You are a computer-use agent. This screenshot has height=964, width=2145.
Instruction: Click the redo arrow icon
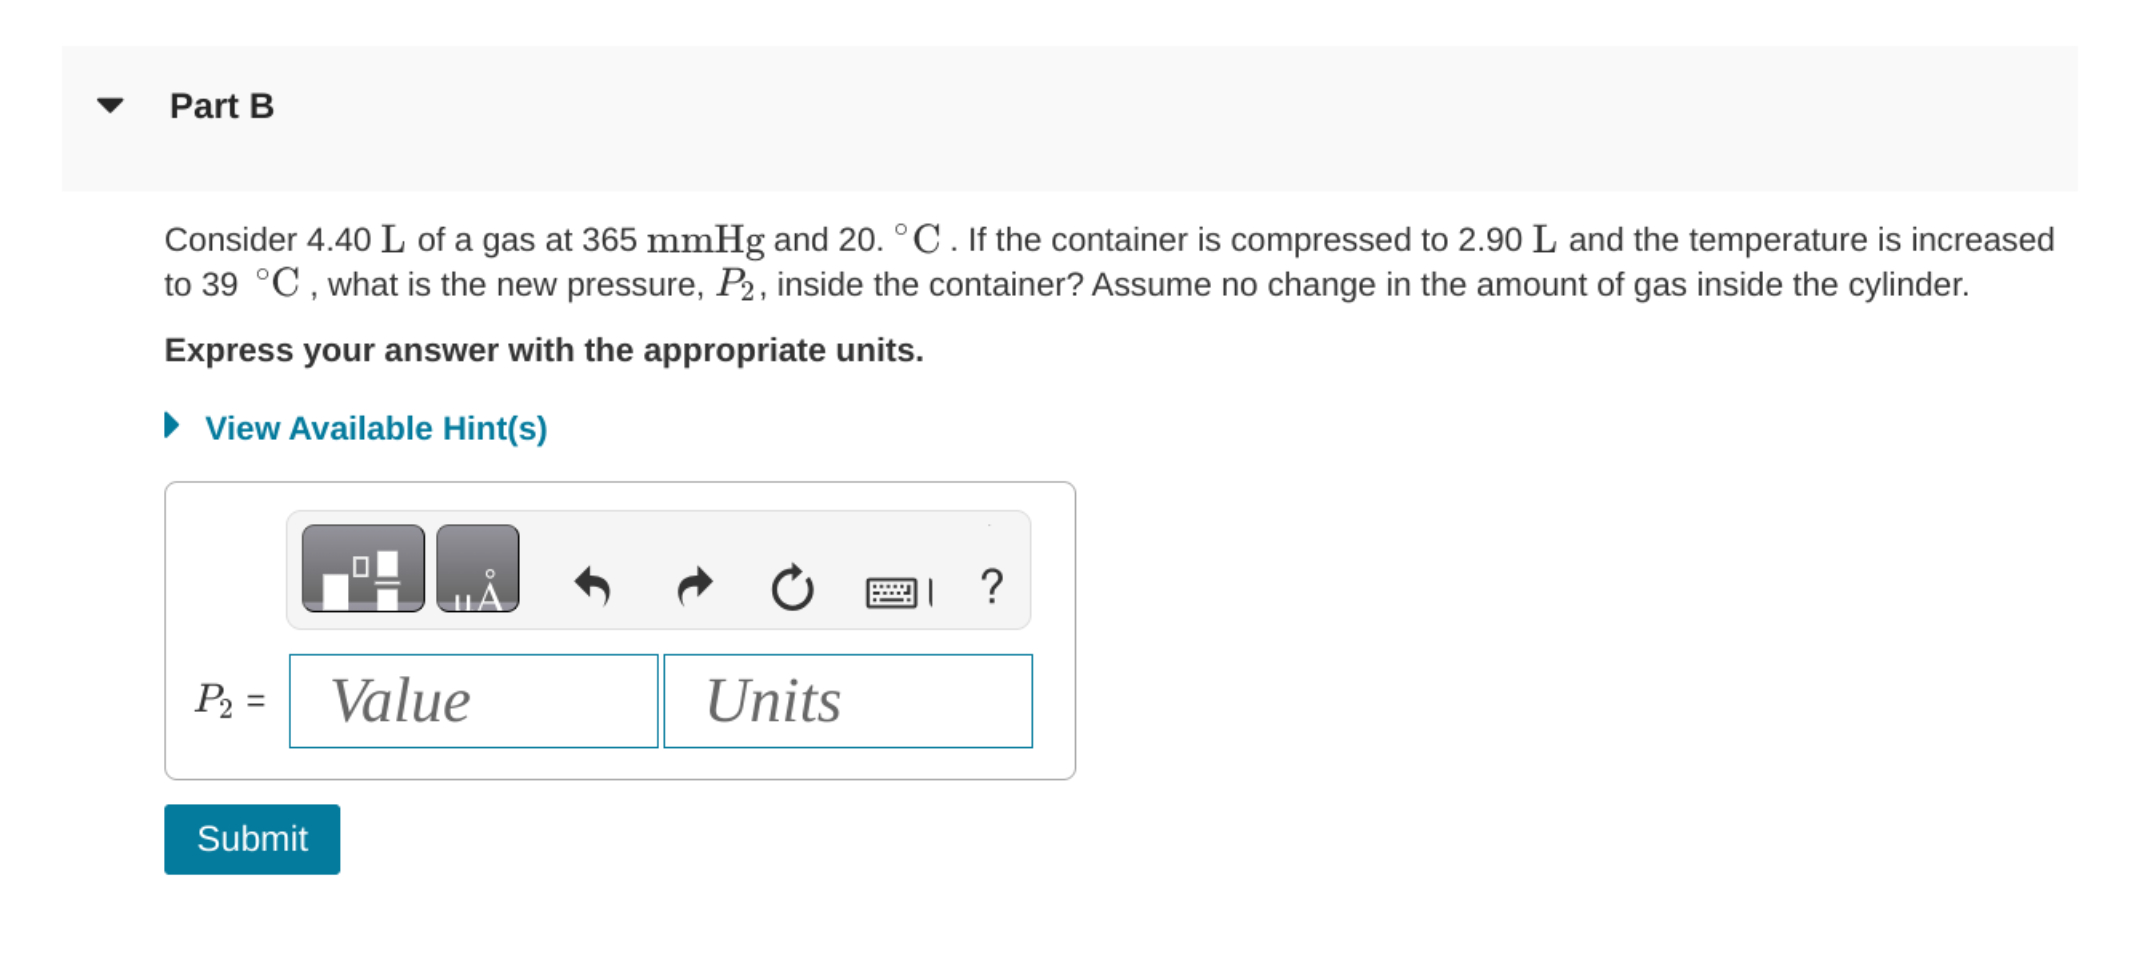(694, 588)
